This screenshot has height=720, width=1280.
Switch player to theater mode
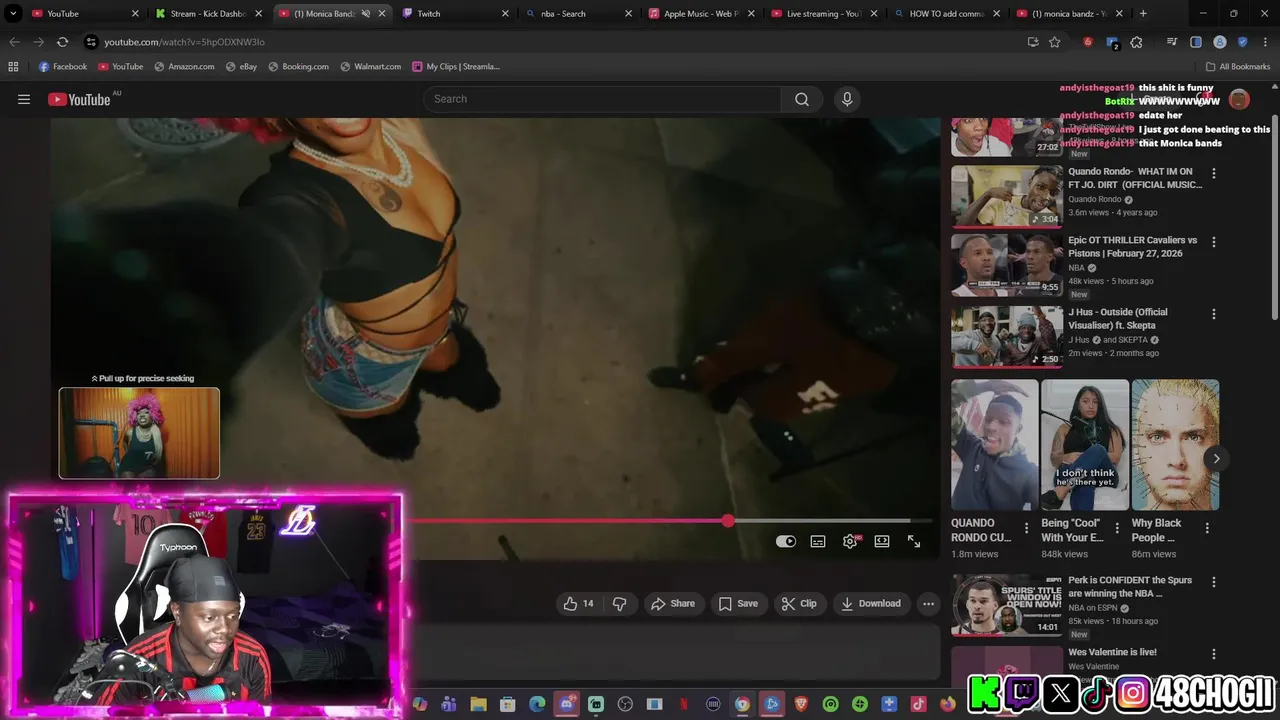pyautogui.click(x=882, y=541)
